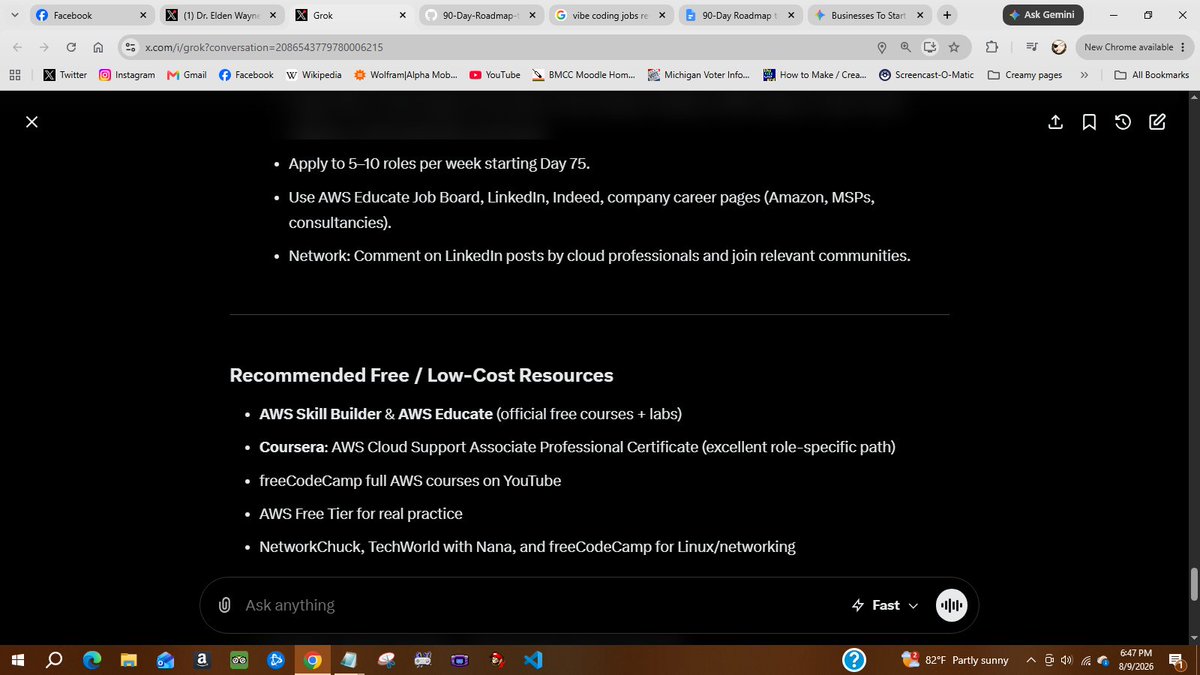Click the New Chrome available button
Image resolution: width=1200 pixels, height=675 pixels.
pyautogui.click(x=1135, y=47)
